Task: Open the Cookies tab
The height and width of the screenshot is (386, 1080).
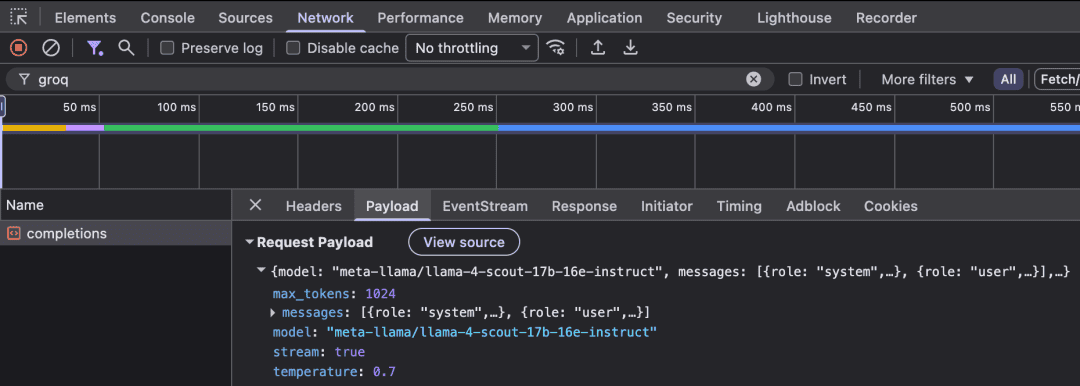Action: pyautogui.click(x=891, y=206)
